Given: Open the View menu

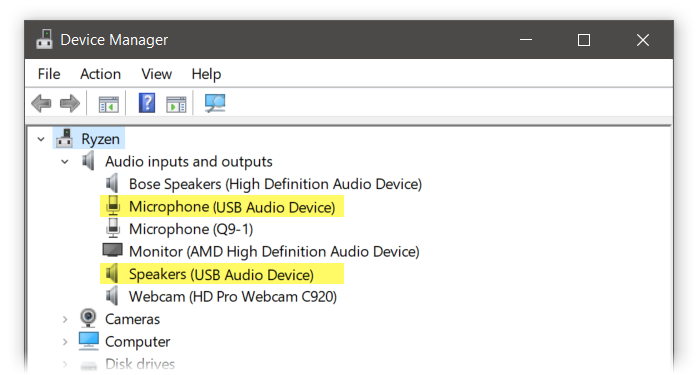Looking at the screenshot, I should click(x=156, y=74).
